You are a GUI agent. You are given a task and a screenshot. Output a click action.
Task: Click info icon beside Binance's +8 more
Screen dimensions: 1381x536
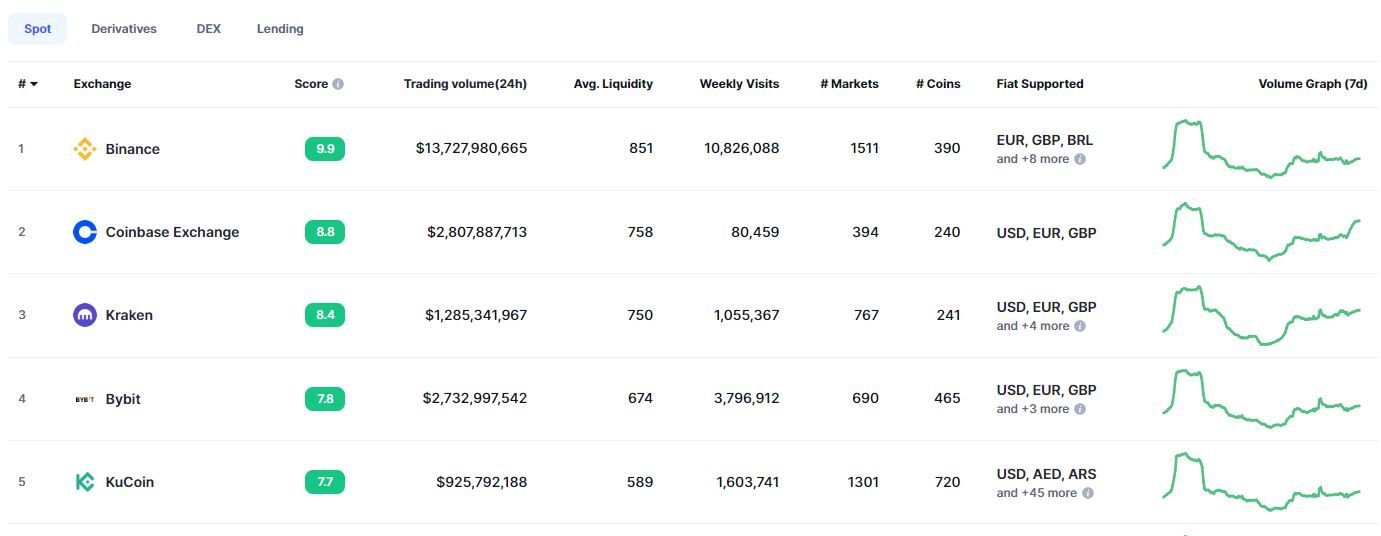click(x=1080, y=159)
